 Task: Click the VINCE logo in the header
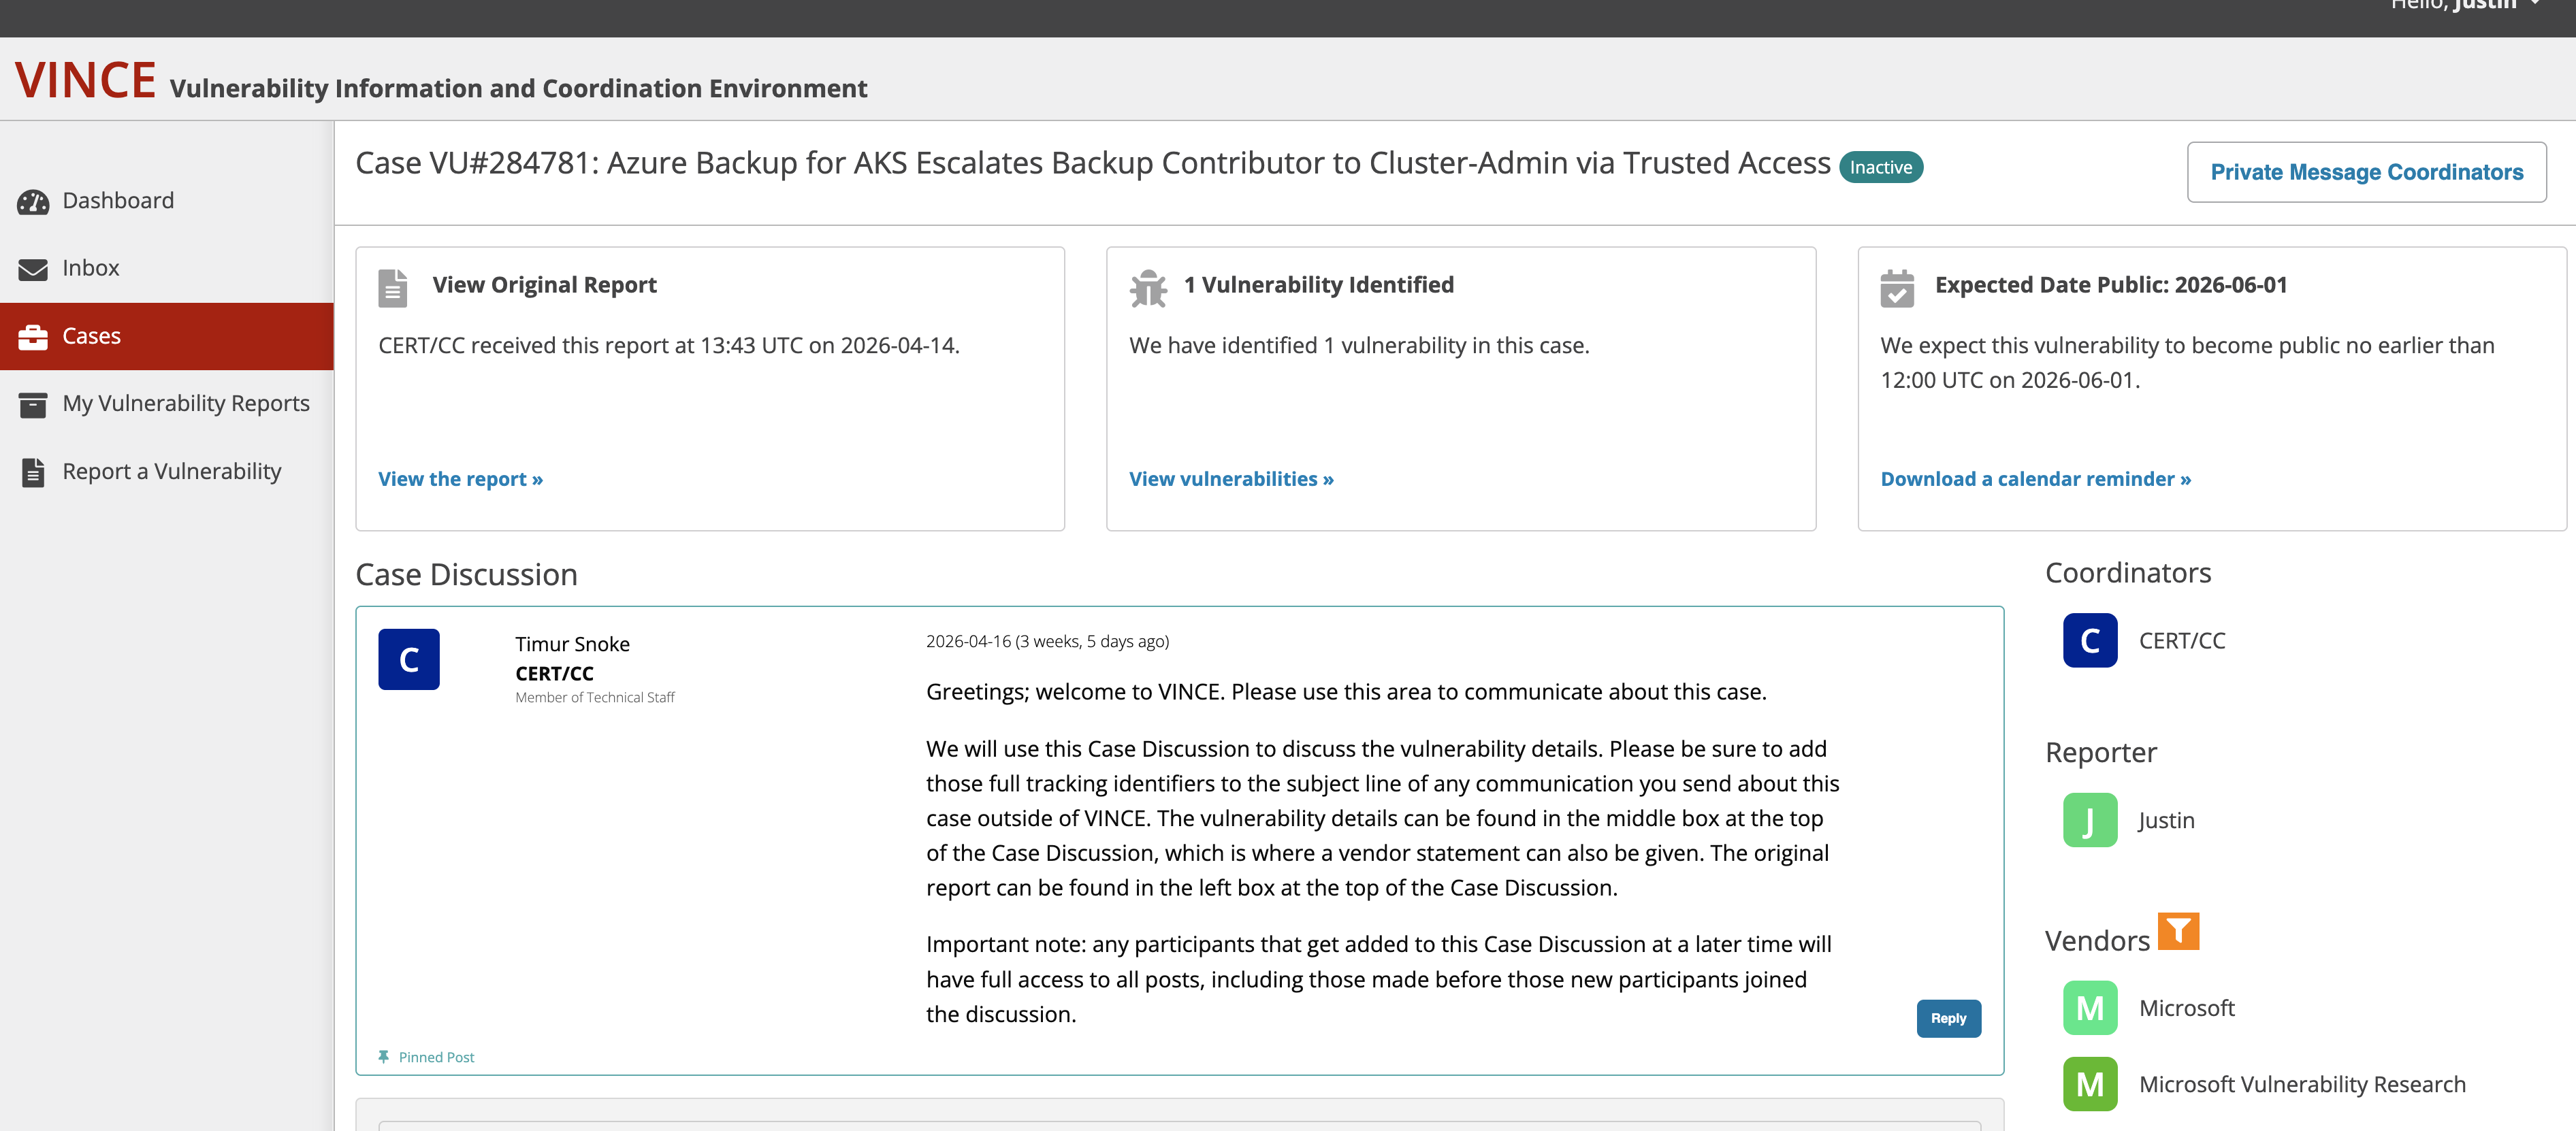click(x=85, y=80)
